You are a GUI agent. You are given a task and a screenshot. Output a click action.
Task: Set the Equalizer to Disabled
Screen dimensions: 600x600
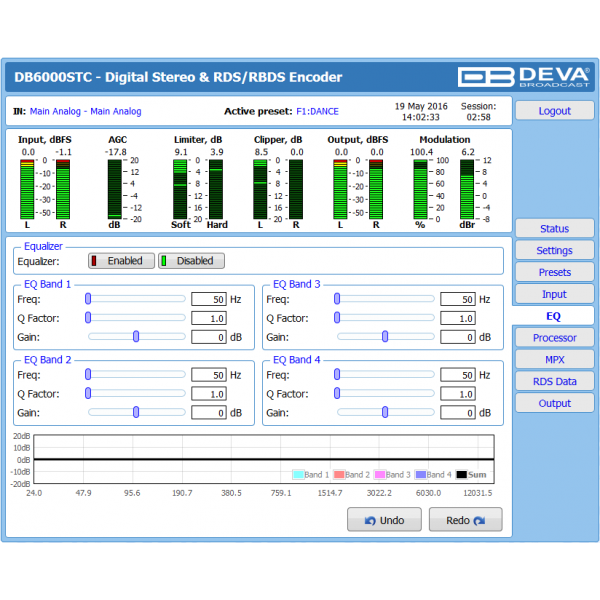pyautogui.click(x=191, y=261)
